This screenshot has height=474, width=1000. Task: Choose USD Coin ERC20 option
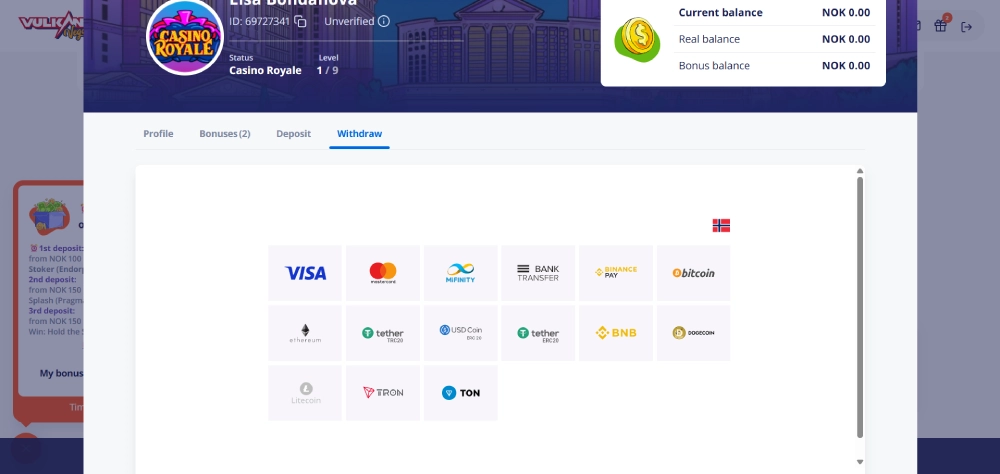coord(460,333)
